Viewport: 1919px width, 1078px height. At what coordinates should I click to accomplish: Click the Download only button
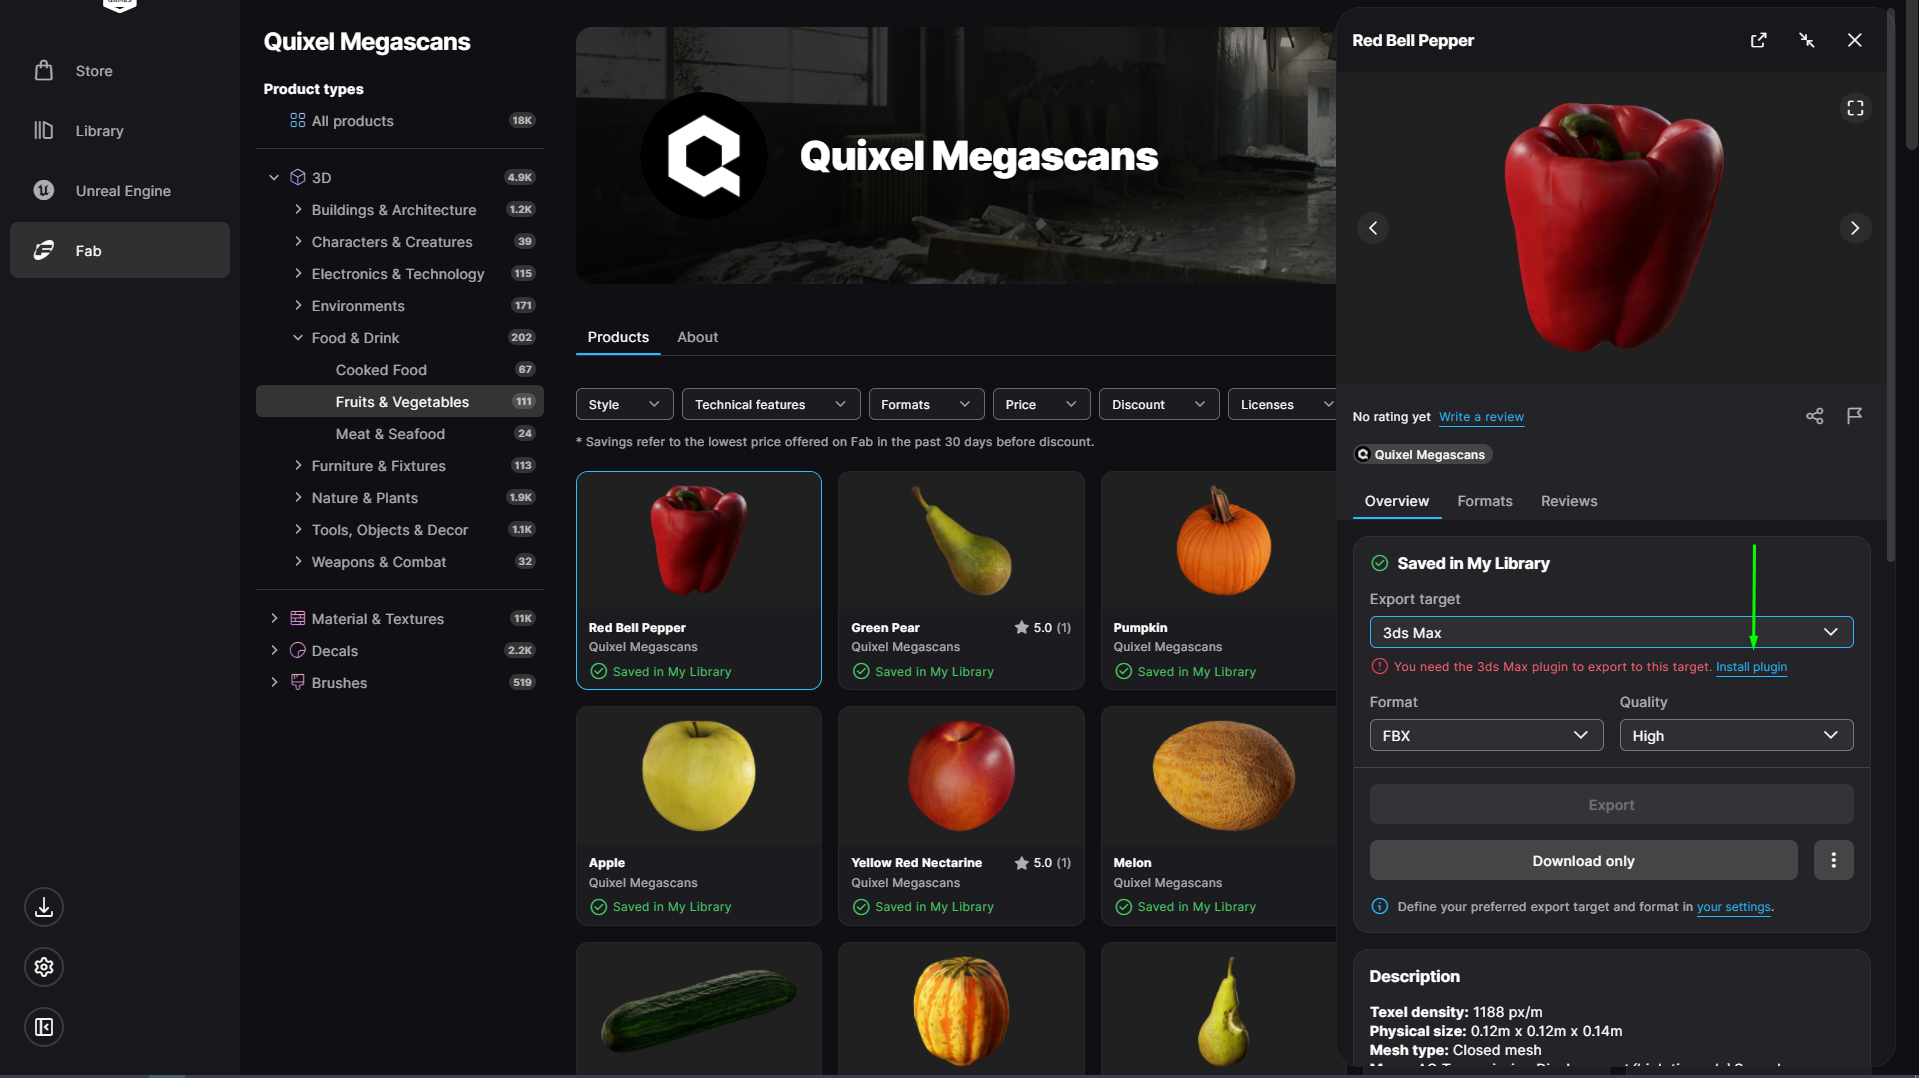point(1583,861)
